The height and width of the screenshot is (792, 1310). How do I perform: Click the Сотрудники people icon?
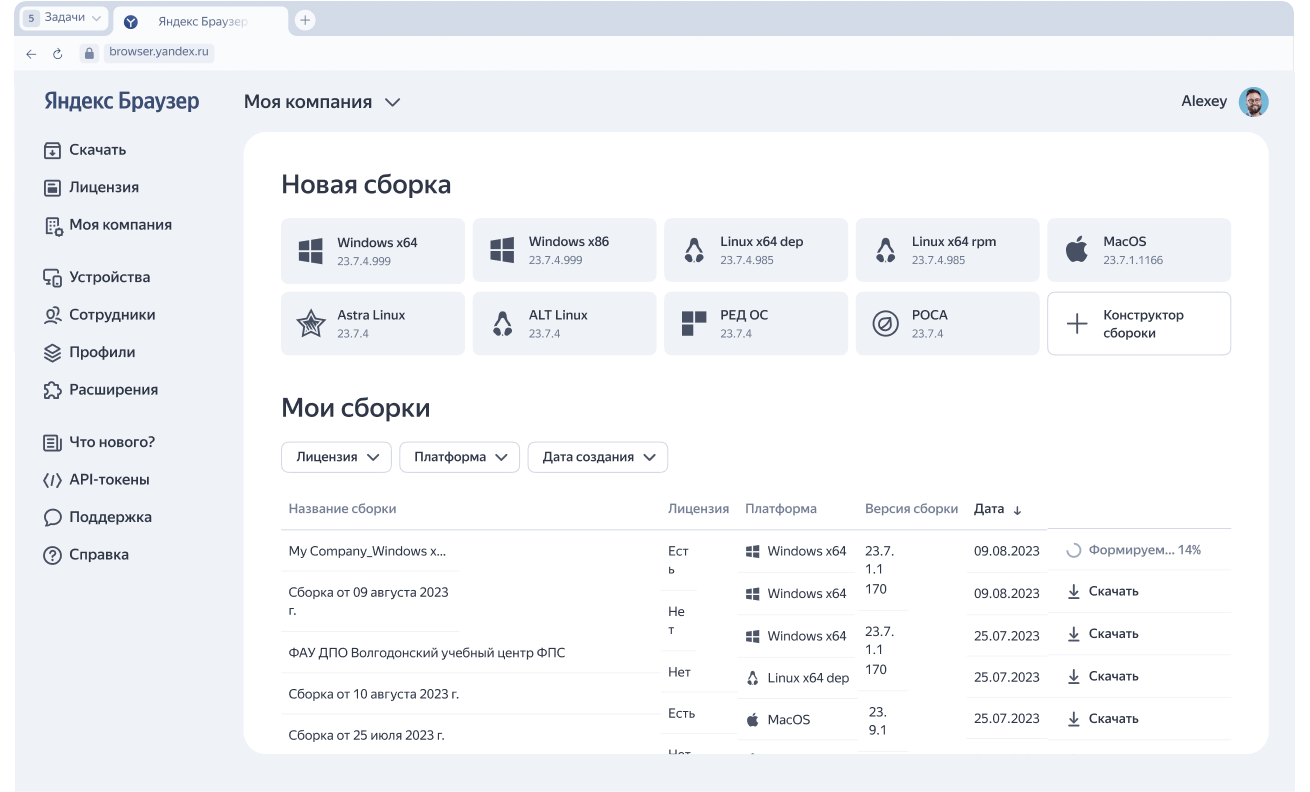(53, 315)
